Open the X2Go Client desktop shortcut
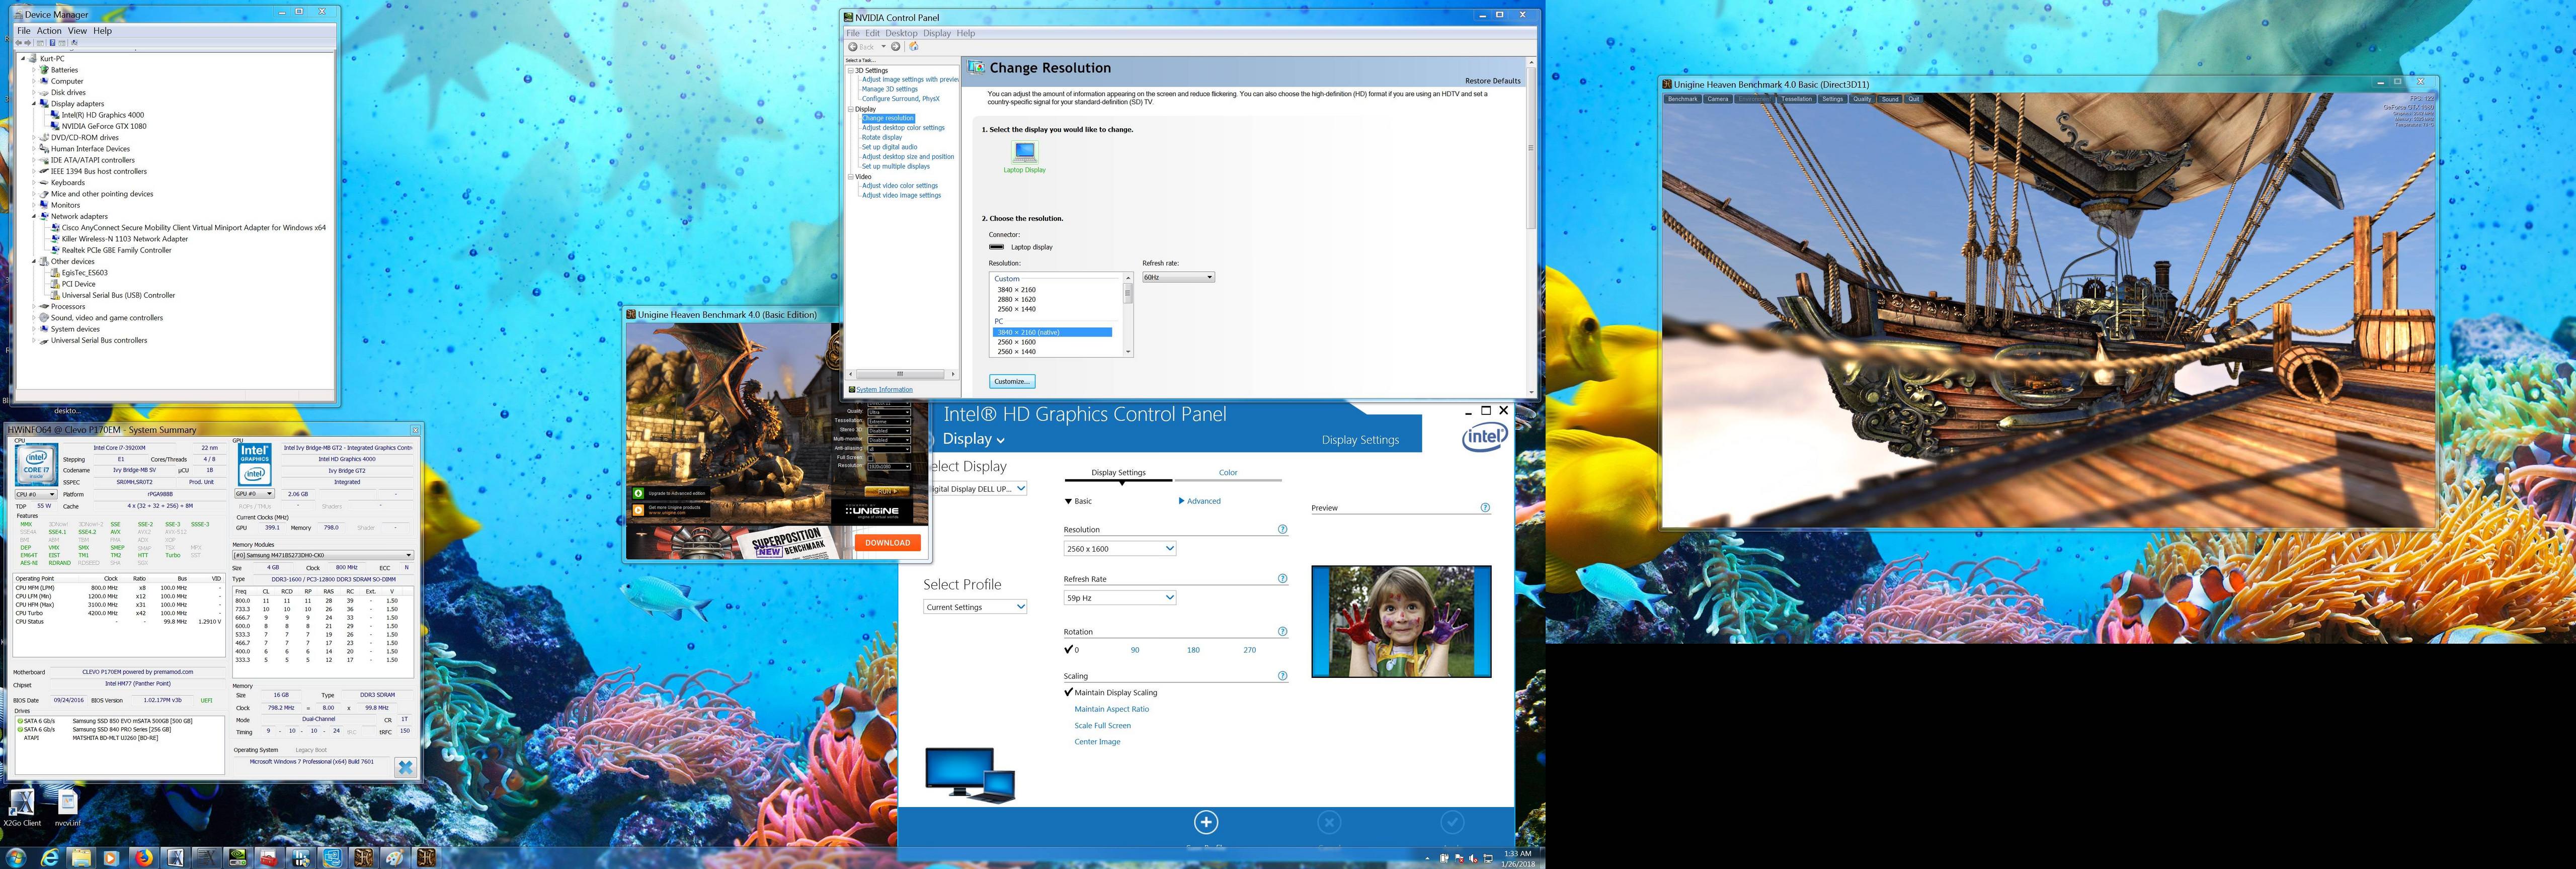This screenshot has height=869, width=2576. pos(22,808)
